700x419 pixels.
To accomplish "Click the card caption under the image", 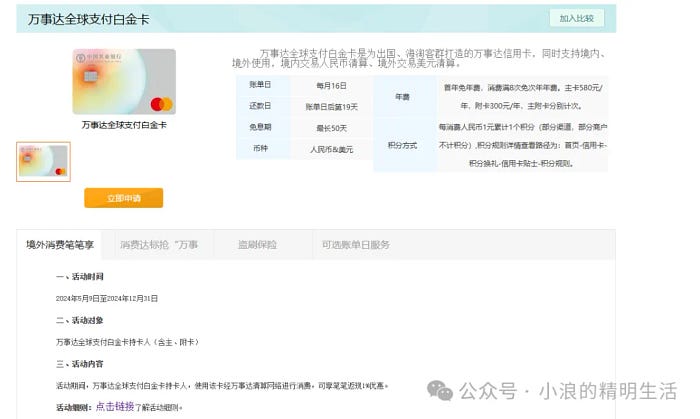I will [124, 125].
